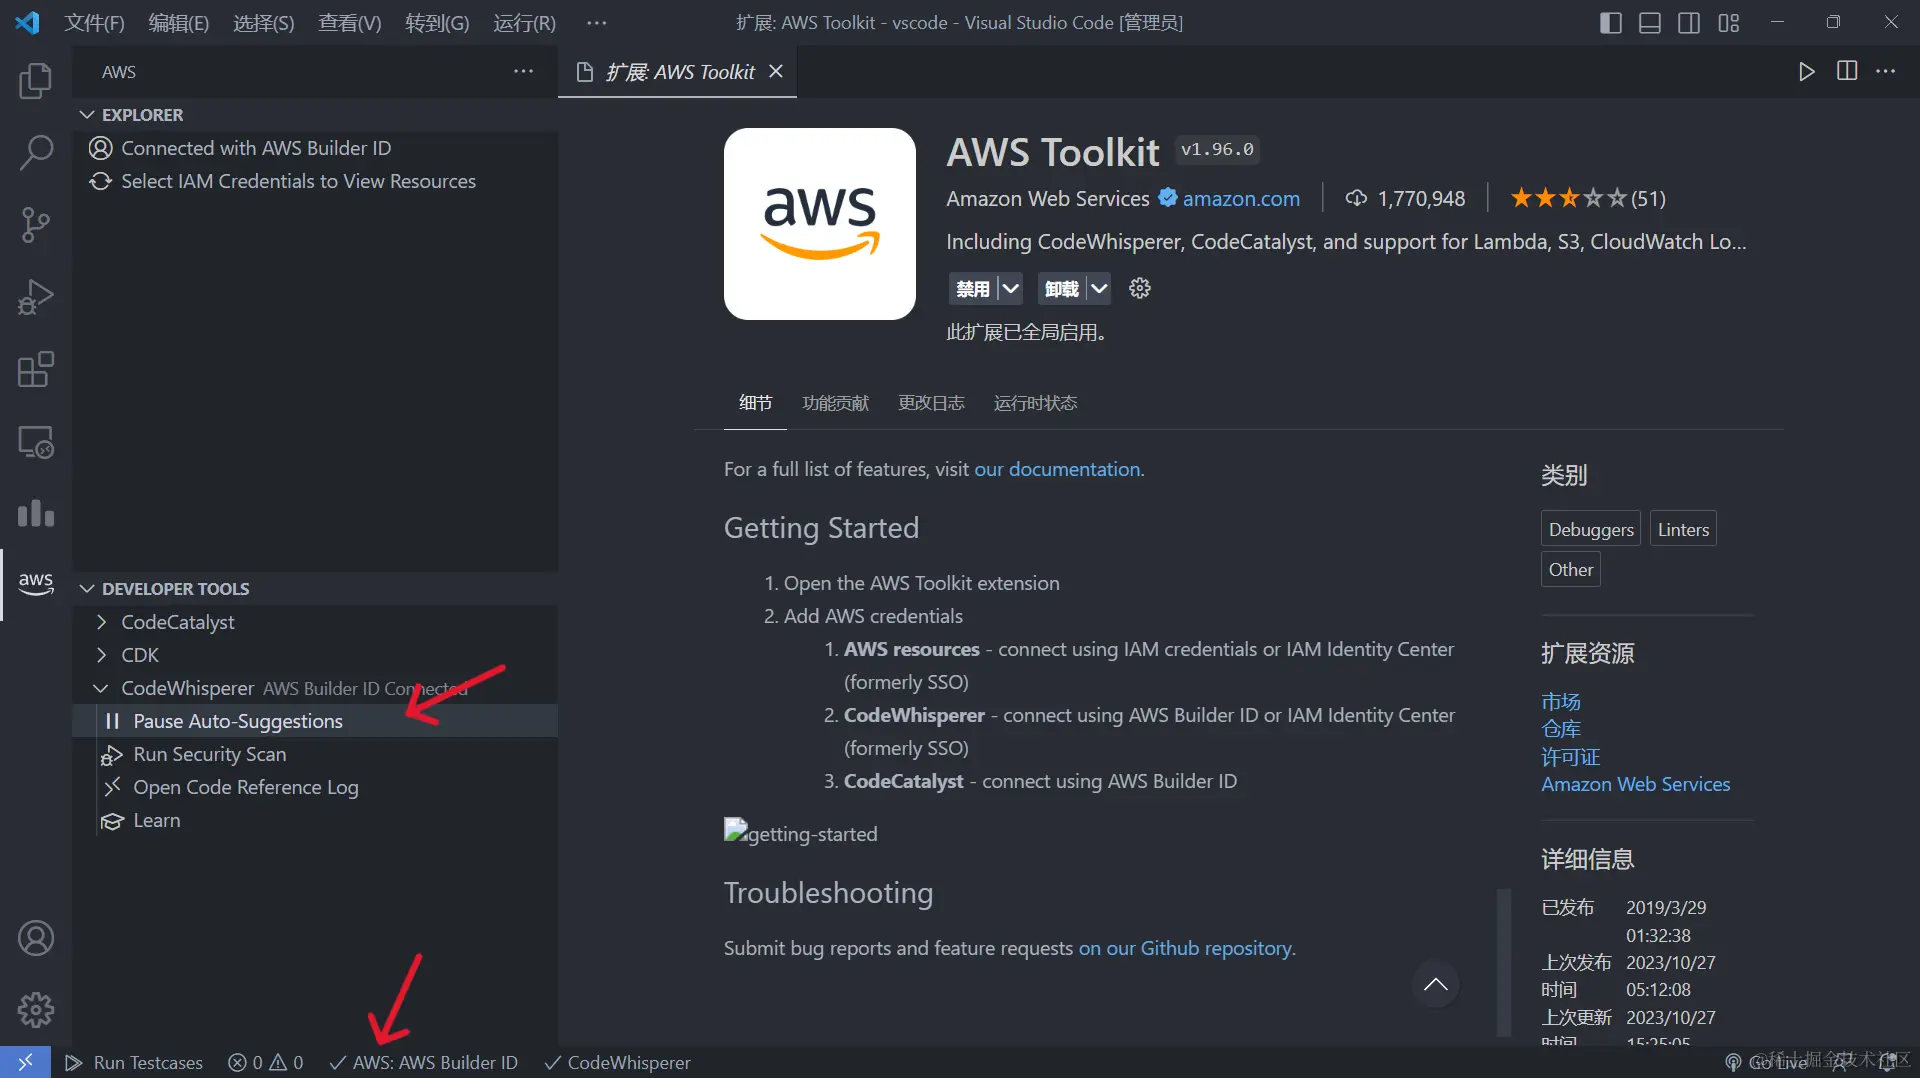Open the 'on our Github repository' link

pos(1185,948)
